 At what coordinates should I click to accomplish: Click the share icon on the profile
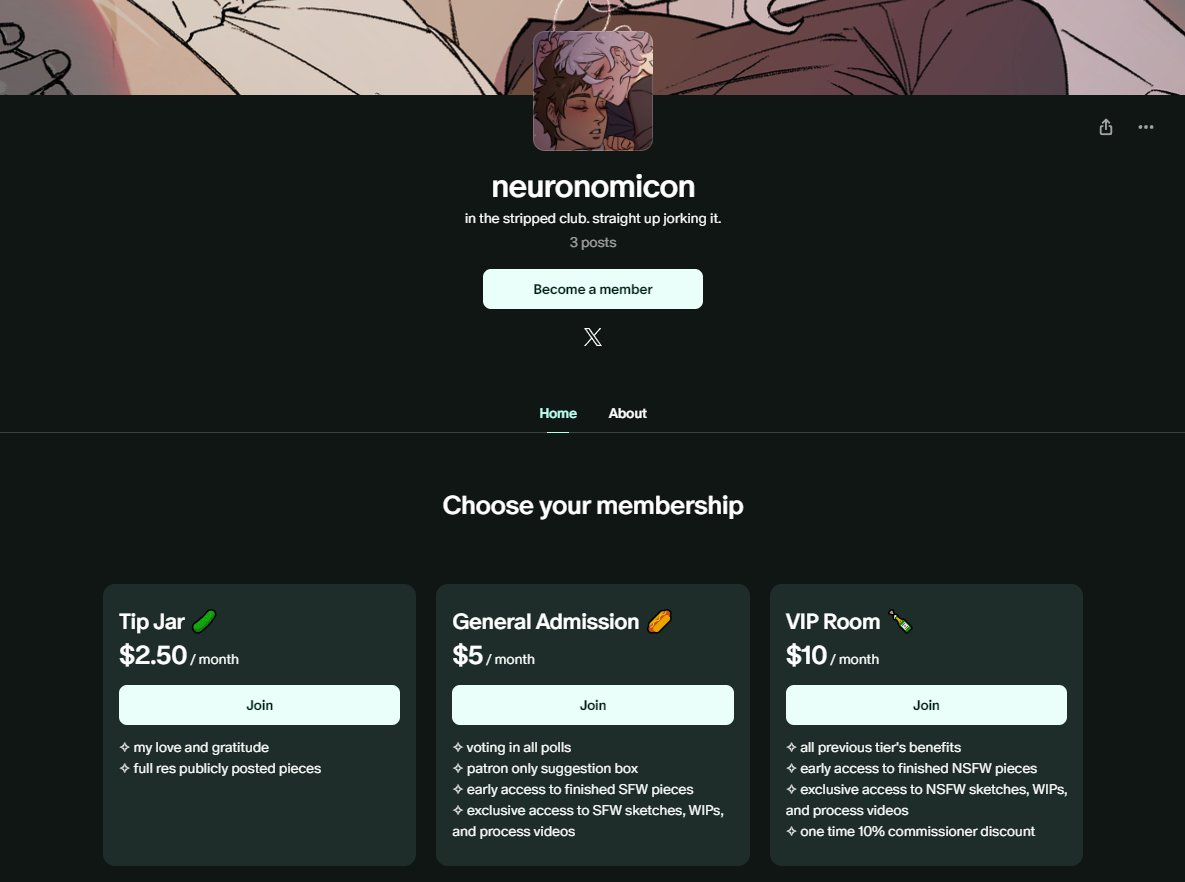pyautogui.click(x=1105, y=127)
